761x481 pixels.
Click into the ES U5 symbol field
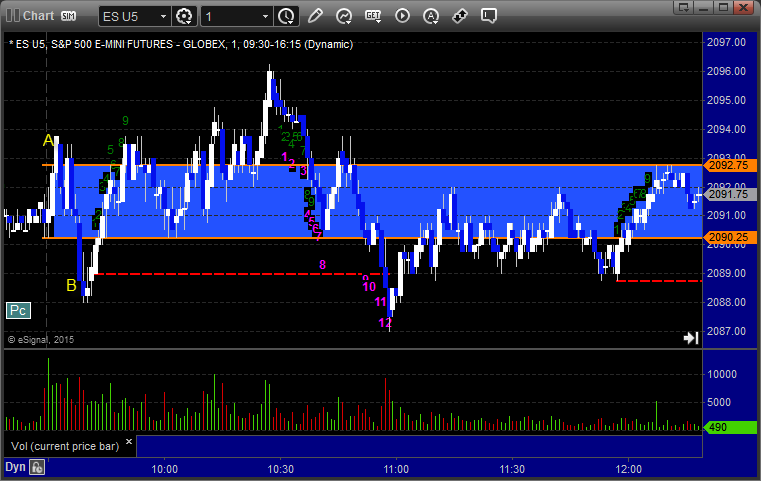tap(129, 17)
